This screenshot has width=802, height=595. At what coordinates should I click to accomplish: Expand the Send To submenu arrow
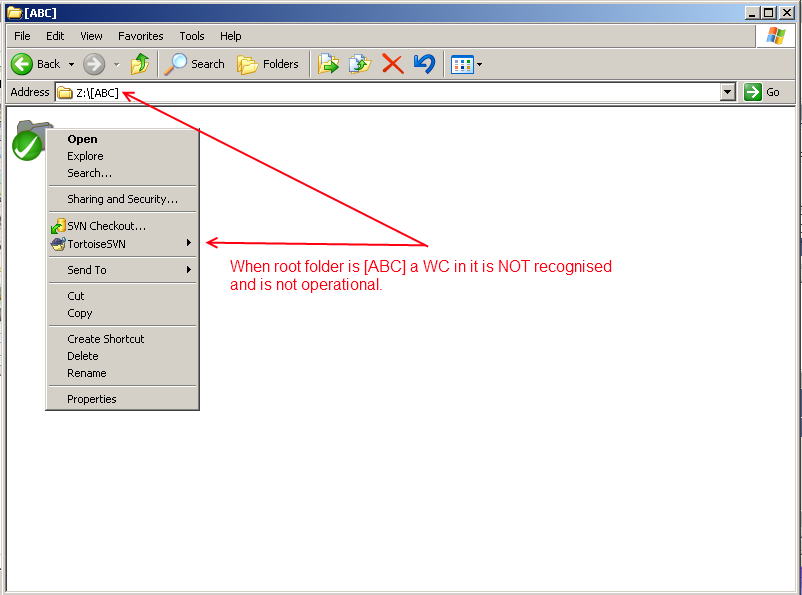click(189, 269)
